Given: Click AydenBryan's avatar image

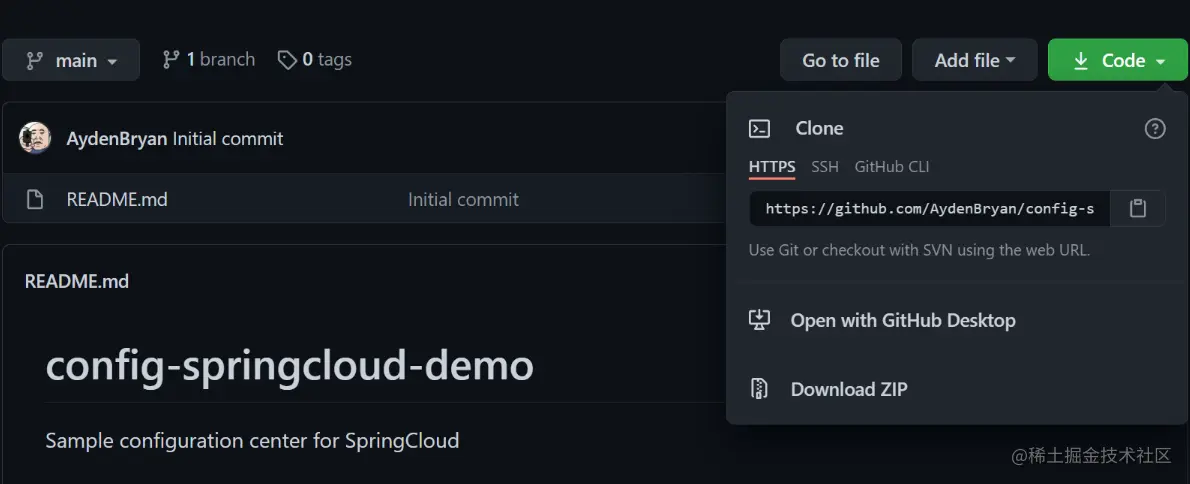Looking at the screenshot, I should 35,138.
